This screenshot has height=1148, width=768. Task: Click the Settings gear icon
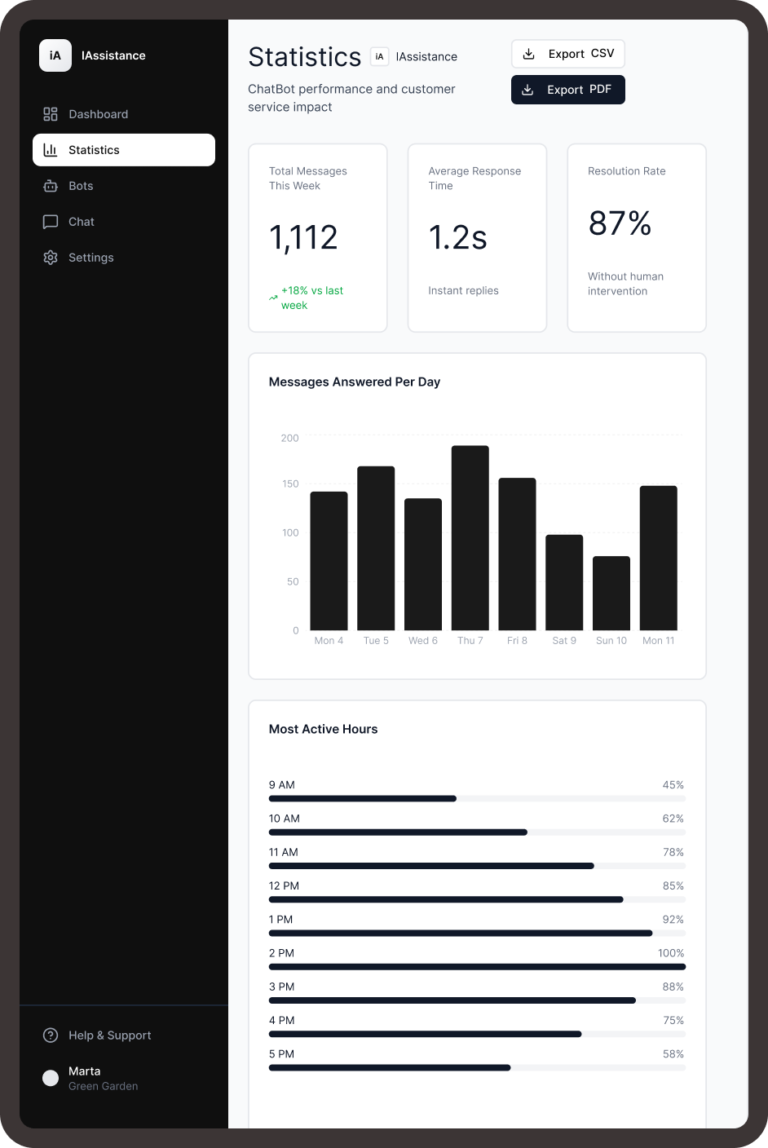tap(50, 258)
